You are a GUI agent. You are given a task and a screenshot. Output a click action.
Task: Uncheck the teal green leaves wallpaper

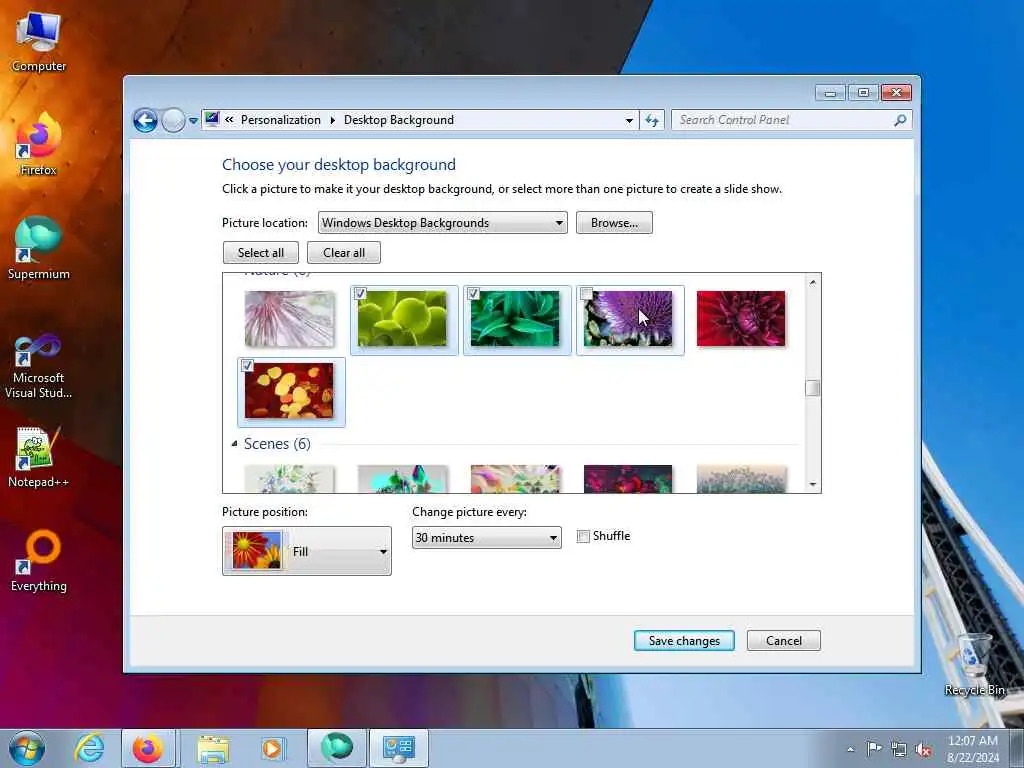(x=473, y=294)
